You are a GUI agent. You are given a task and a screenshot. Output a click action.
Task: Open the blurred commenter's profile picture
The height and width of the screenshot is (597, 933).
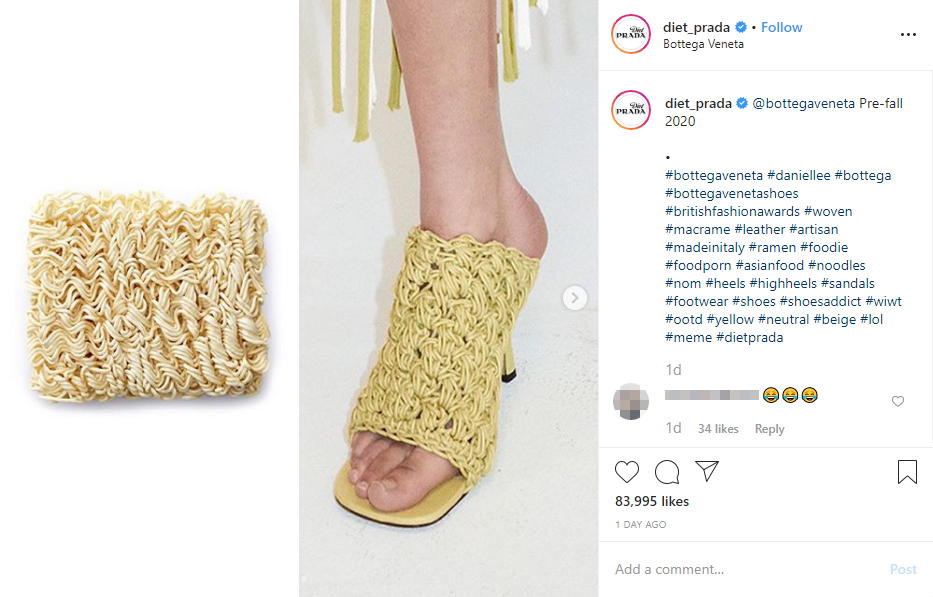click(631, 402)
